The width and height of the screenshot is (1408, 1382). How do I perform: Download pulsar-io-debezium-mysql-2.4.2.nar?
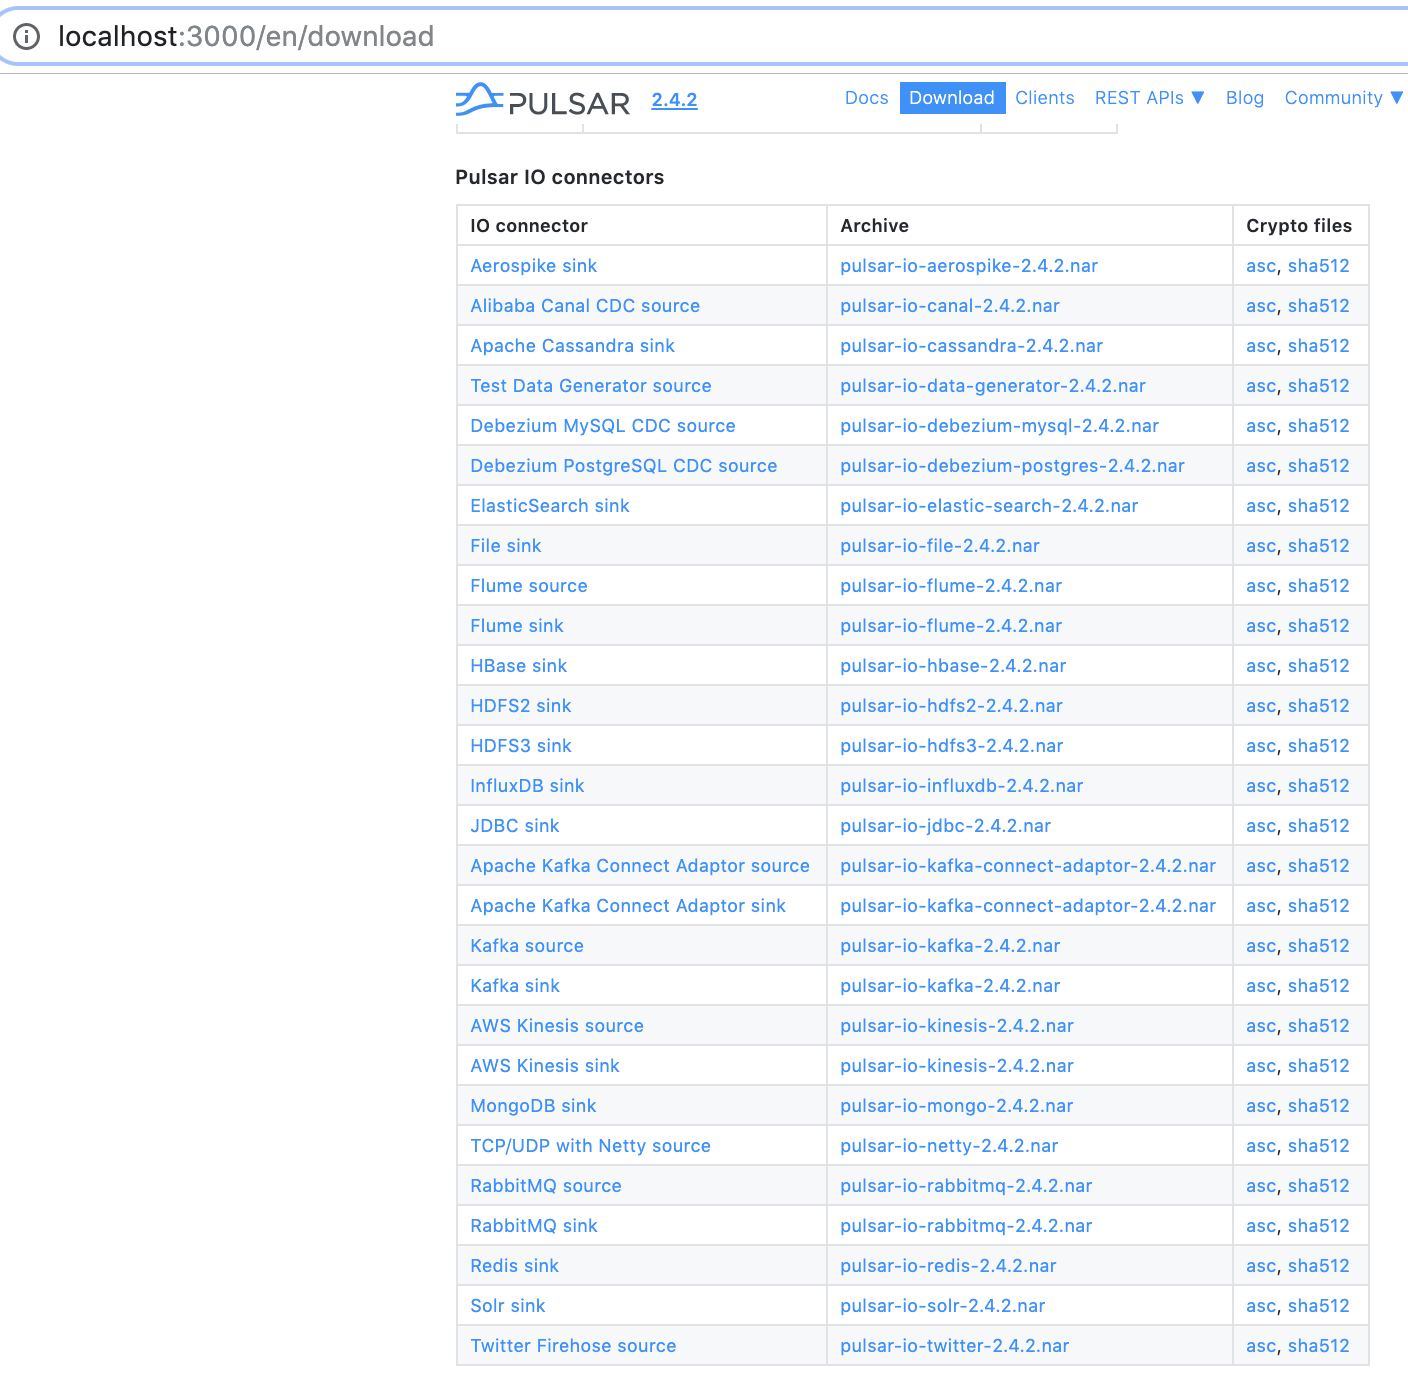(999, 426)
